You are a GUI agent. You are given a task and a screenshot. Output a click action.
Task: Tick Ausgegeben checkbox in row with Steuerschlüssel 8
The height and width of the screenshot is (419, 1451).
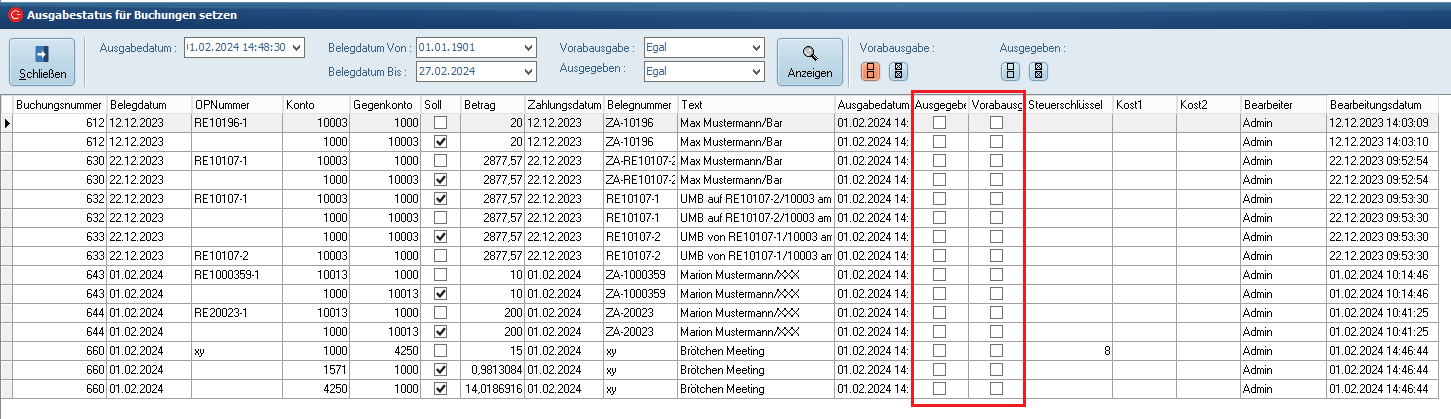pos(939,351)
